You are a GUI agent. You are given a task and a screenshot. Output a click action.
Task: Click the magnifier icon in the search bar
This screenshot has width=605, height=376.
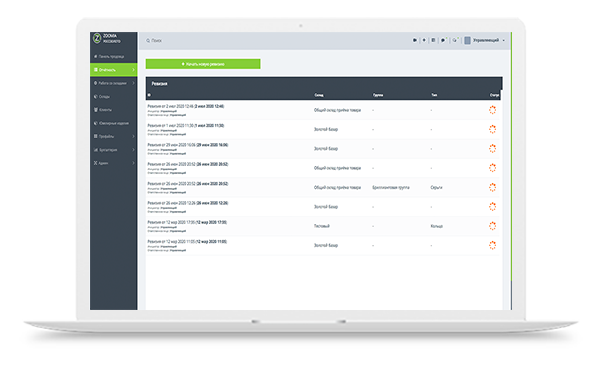point(148,41)
